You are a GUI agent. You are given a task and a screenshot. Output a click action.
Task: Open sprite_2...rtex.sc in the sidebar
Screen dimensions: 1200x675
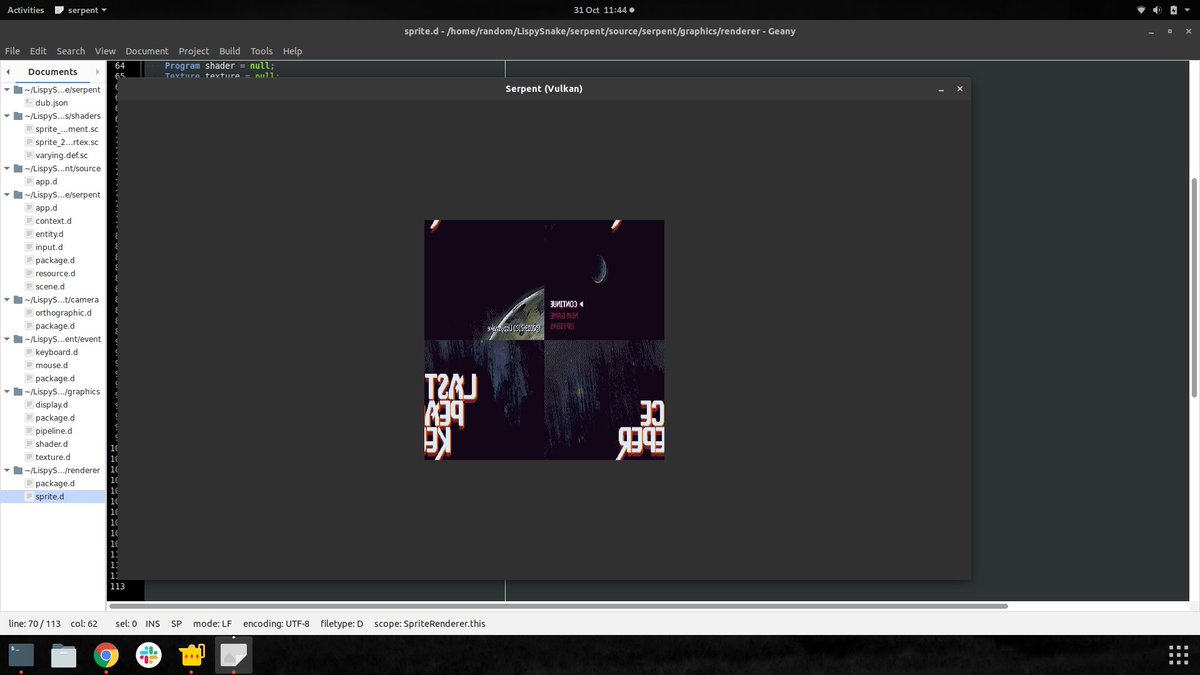pyautogui.click(x=66, y=142)
